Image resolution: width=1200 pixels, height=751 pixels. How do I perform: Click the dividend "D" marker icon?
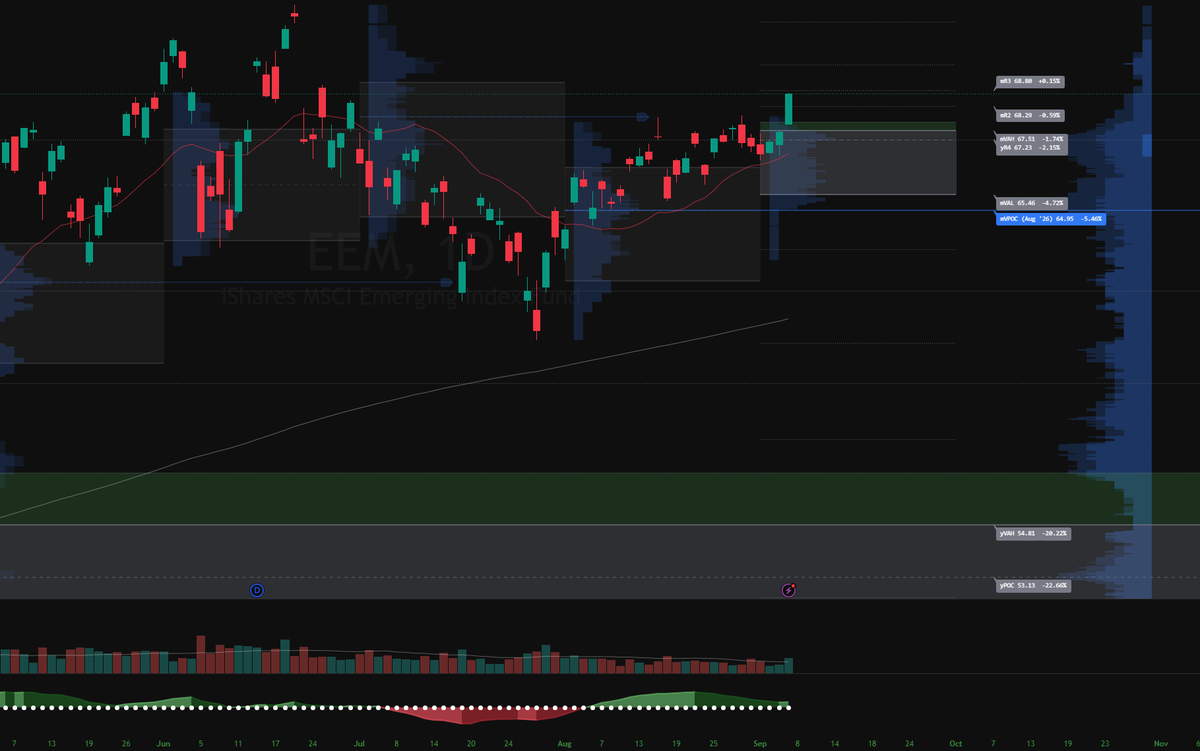(x=257, y=591)
